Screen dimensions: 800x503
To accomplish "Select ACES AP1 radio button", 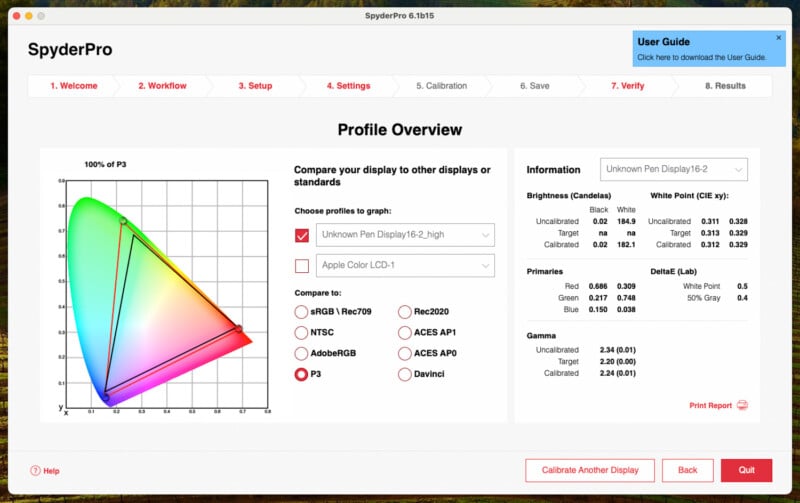I will (405, 333).
